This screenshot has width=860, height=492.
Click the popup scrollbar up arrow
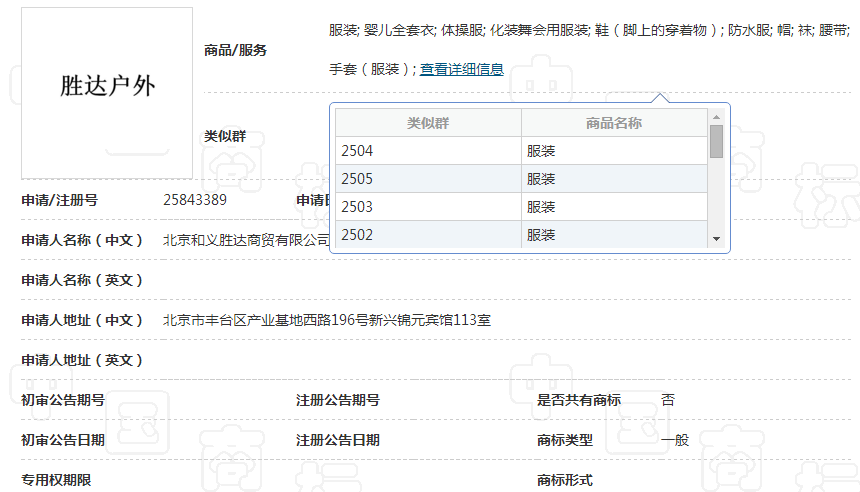pos(716,116)
